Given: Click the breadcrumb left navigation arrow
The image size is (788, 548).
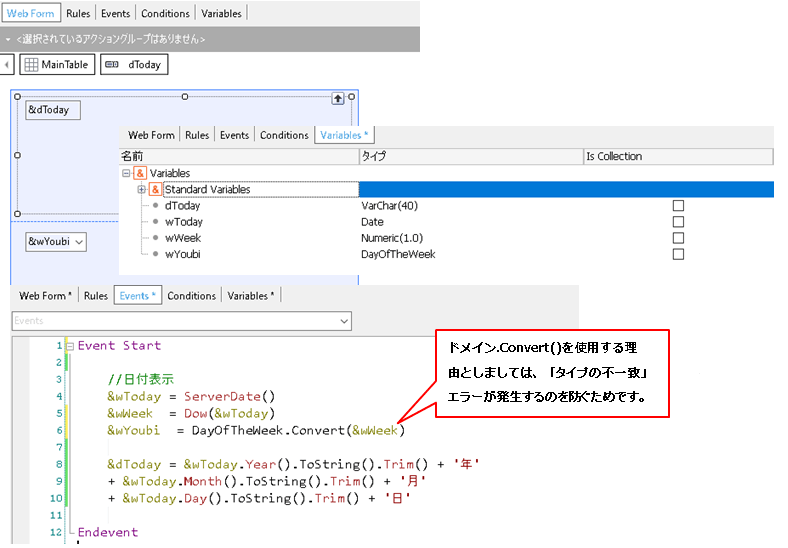Looking at the screenshot, I should click(x=7, y=64).
